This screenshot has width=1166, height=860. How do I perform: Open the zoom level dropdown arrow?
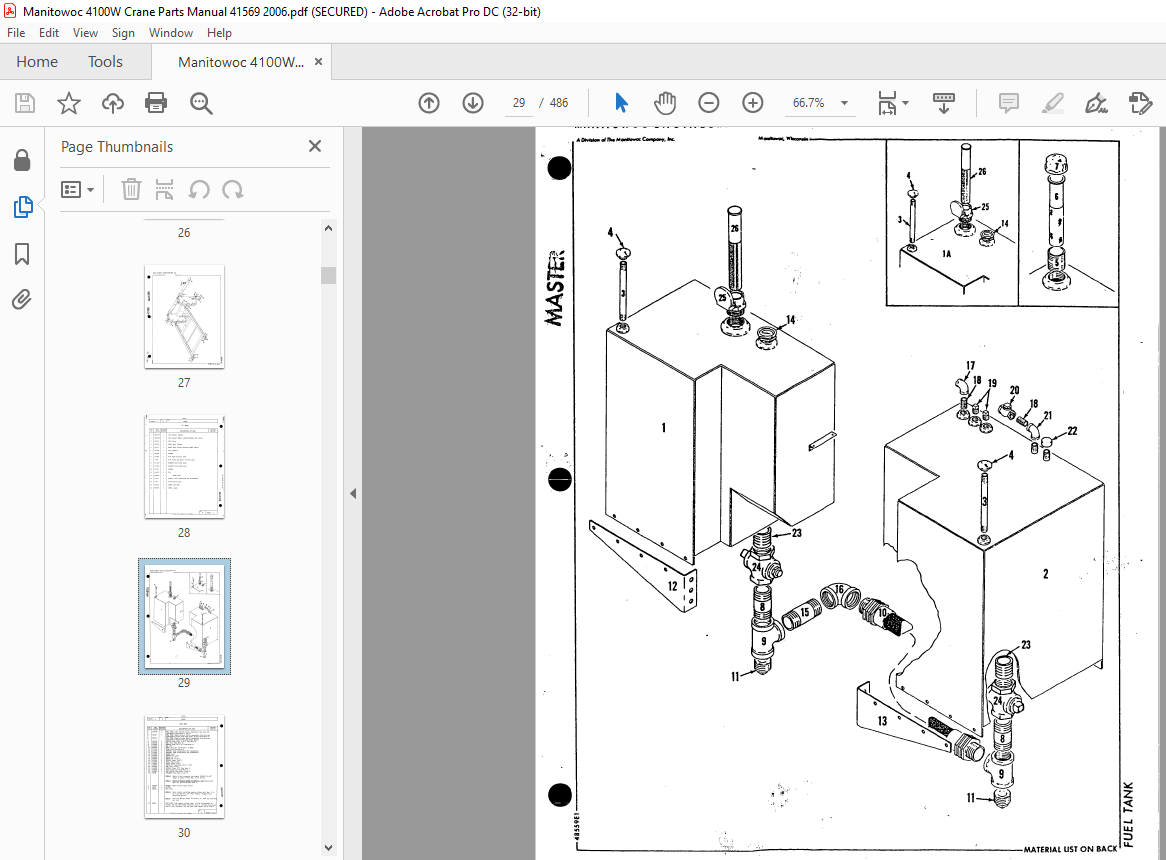(844, 103)
